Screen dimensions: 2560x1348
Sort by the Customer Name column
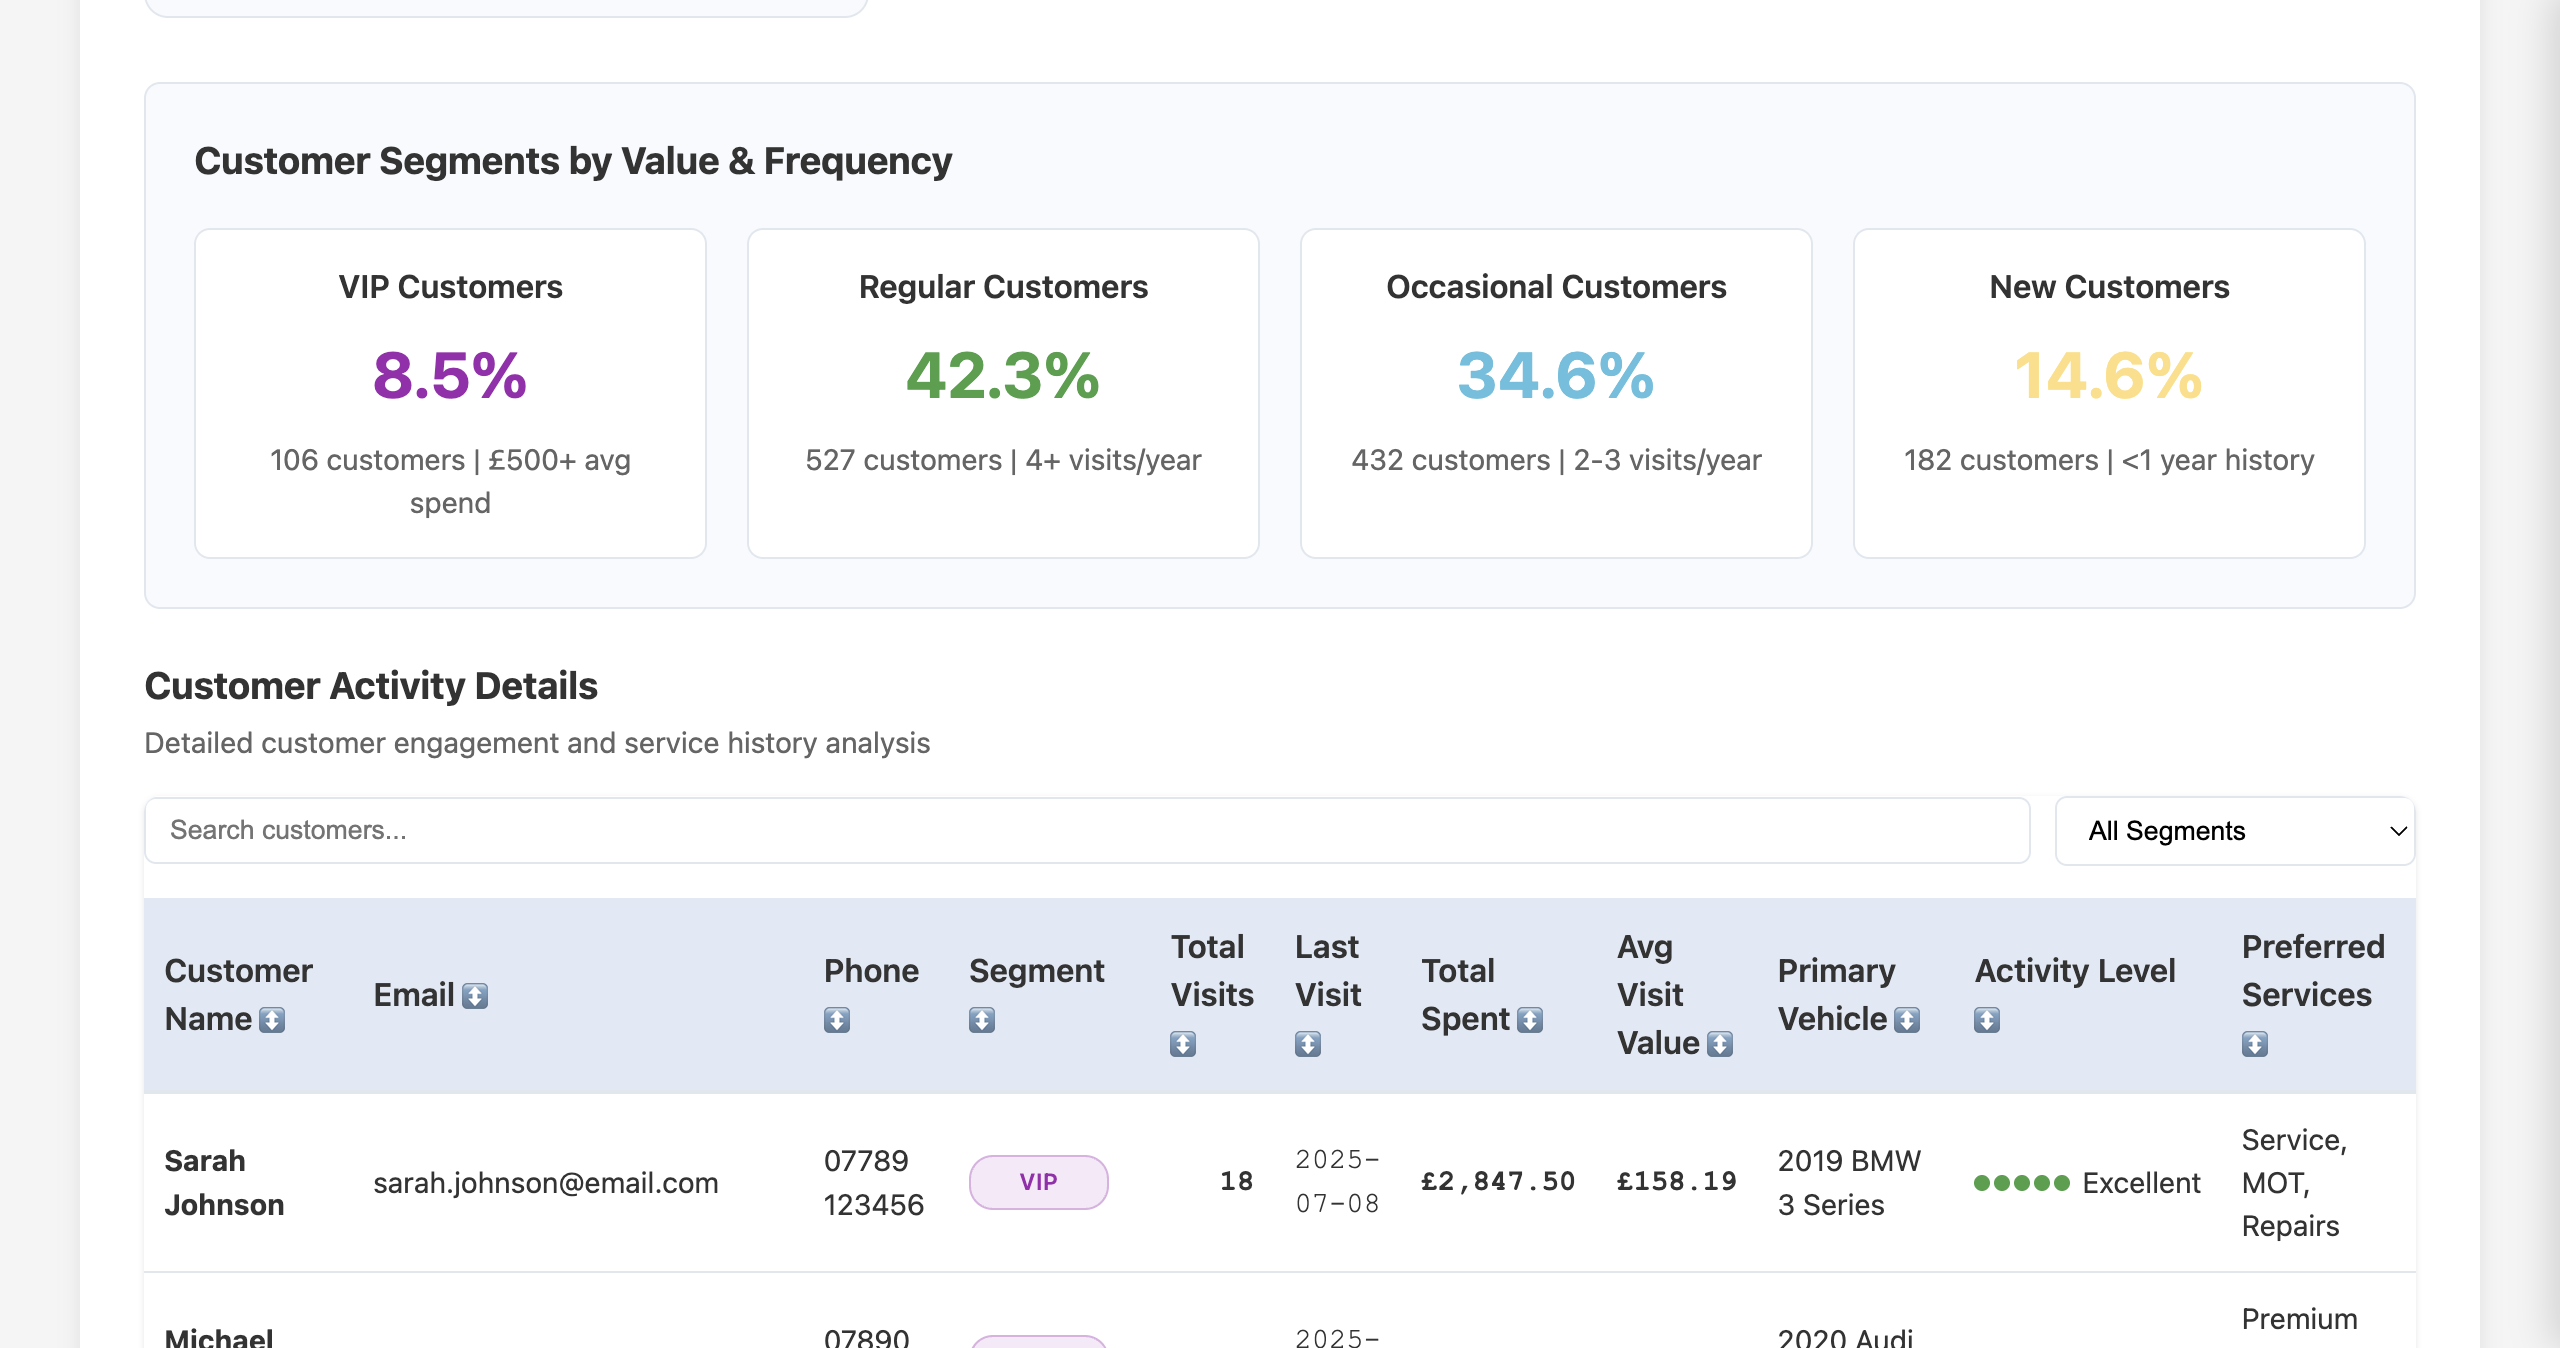[x=272, y=1021]
